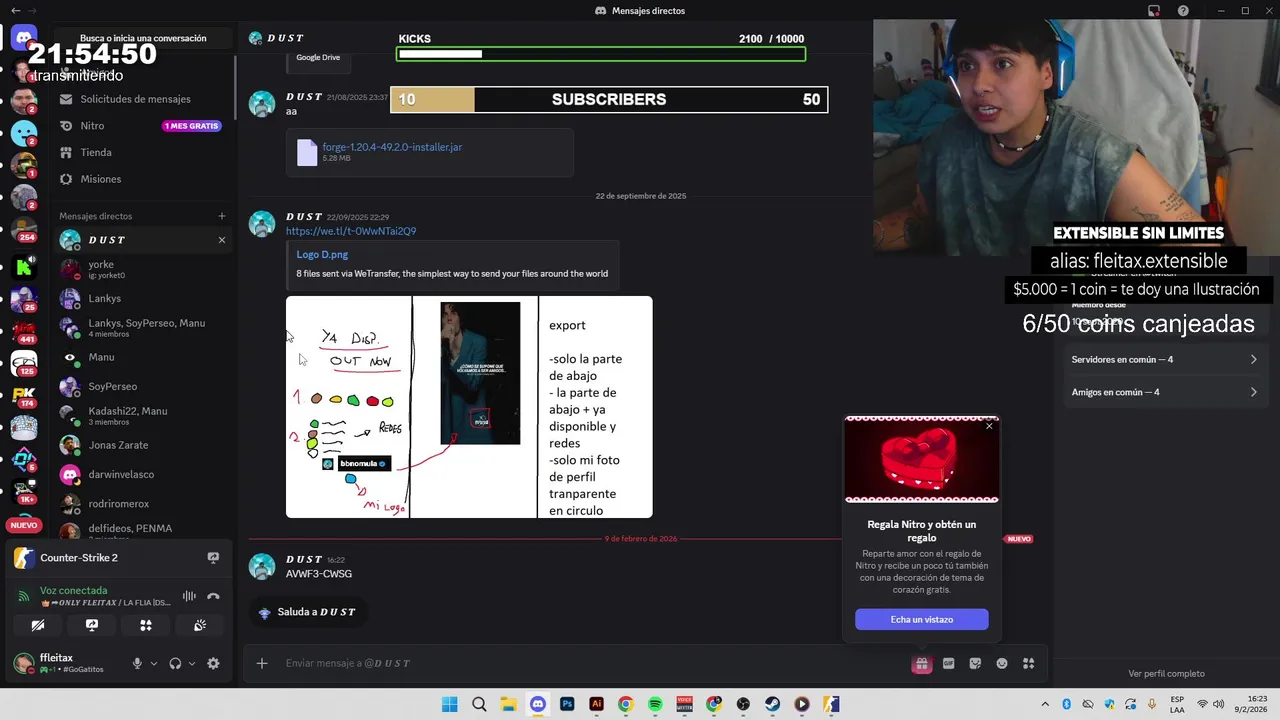1280x720 pixels.
Task: Send a gift with the gift icon
Action: (x=921, y=663)
